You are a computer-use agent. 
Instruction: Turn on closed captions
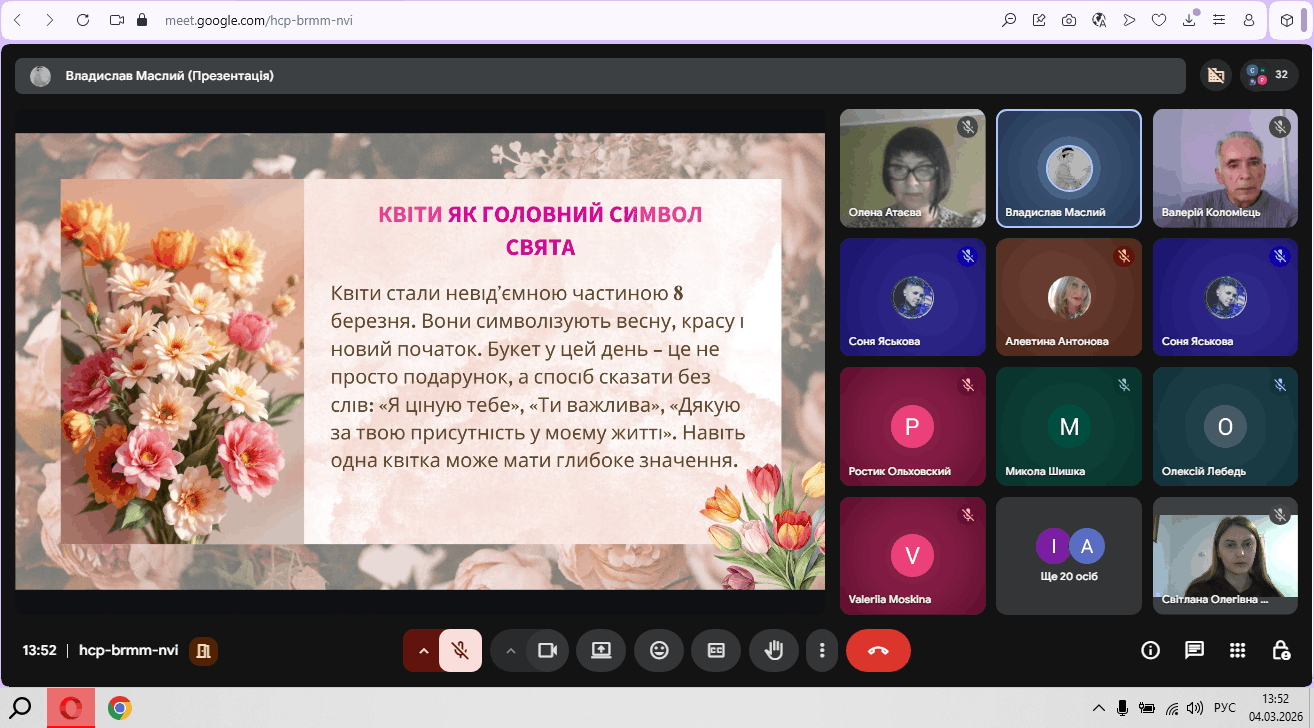click(x=716, y=650)
